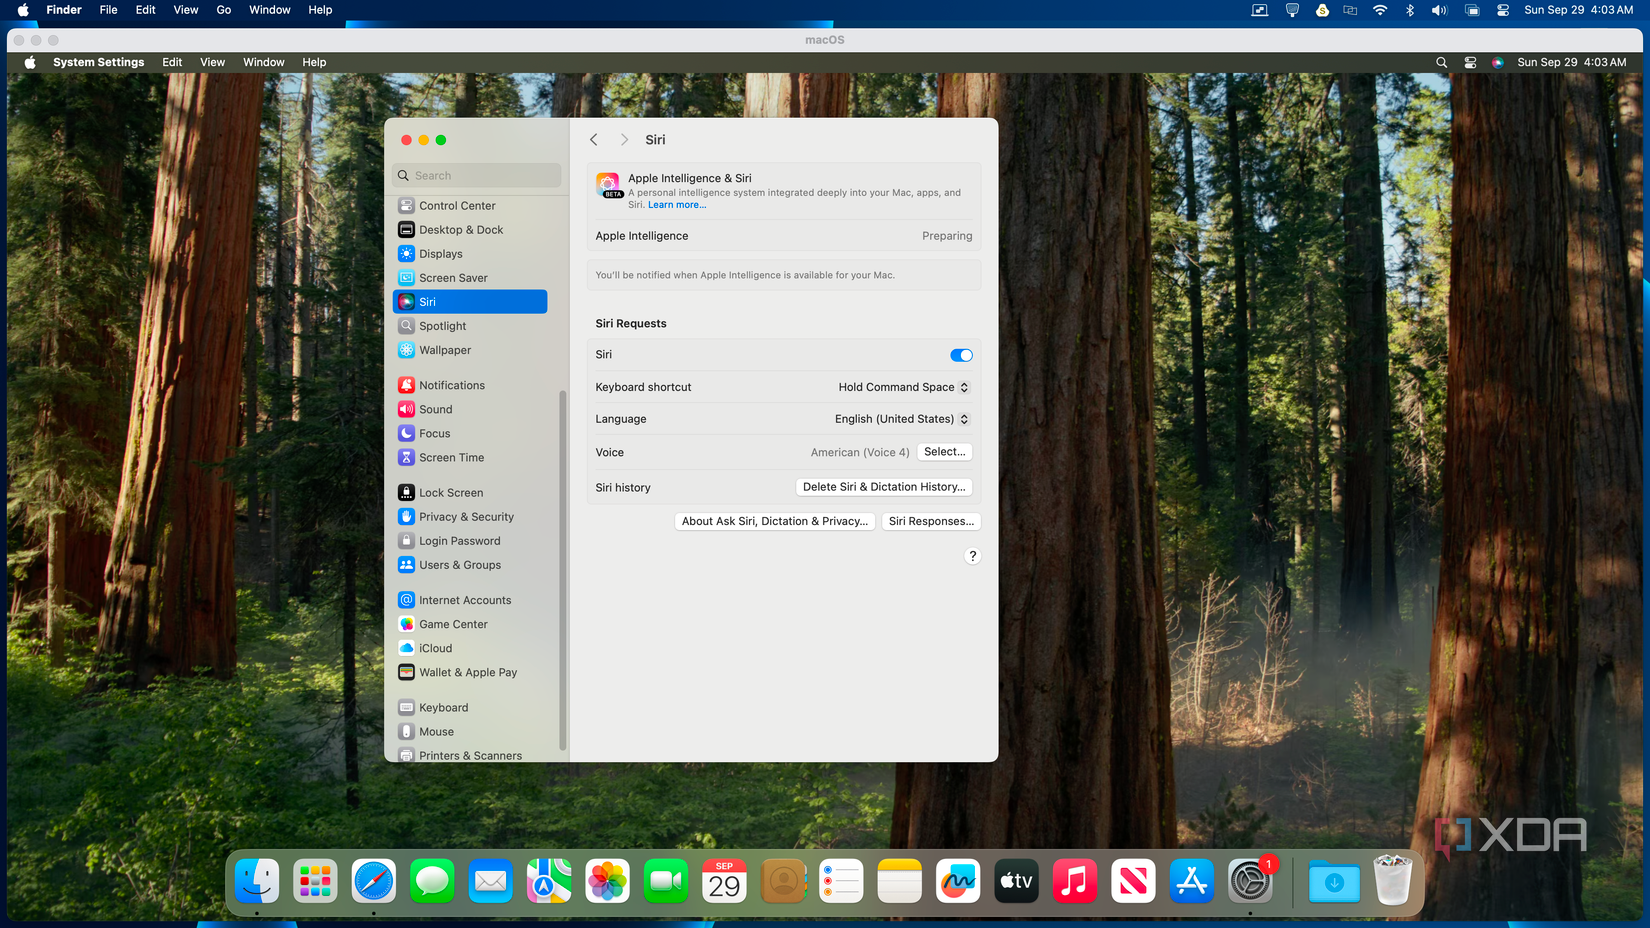Click the sidebar vertical scrollbar
The image size is (1650, 928).
[563, 570]
